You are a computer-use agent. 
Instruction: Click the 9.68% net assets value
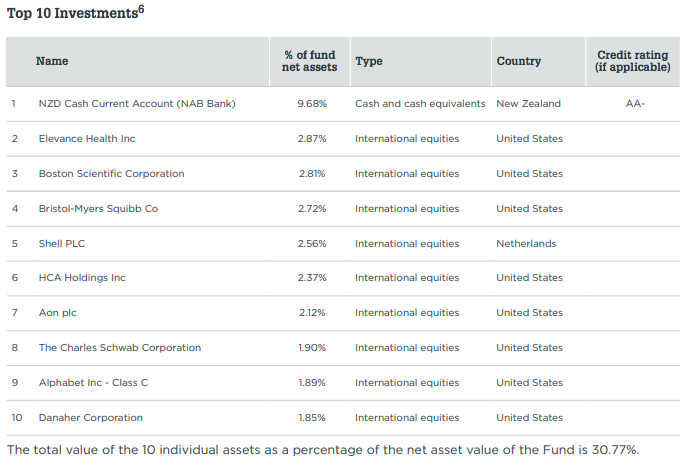tap(311, 103)
